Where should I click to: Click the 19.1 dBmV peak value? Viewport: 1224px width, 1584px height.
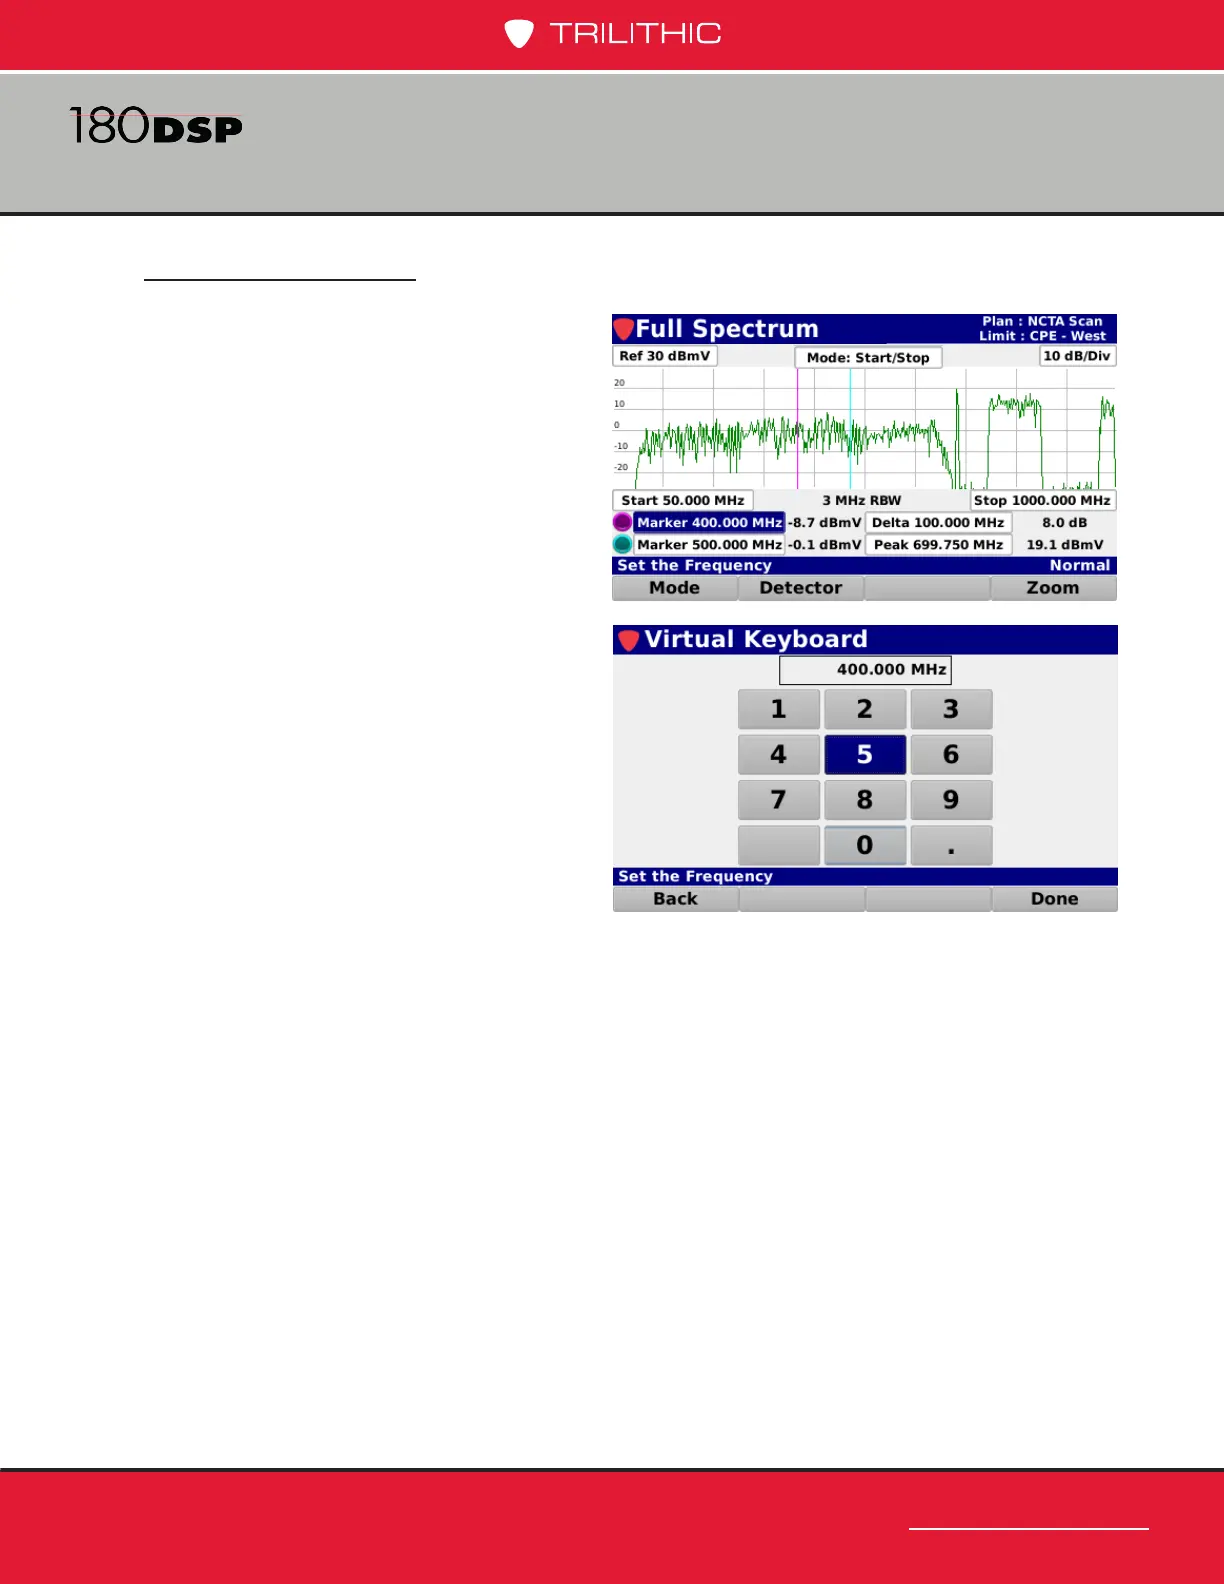(x=1065, y=544)
